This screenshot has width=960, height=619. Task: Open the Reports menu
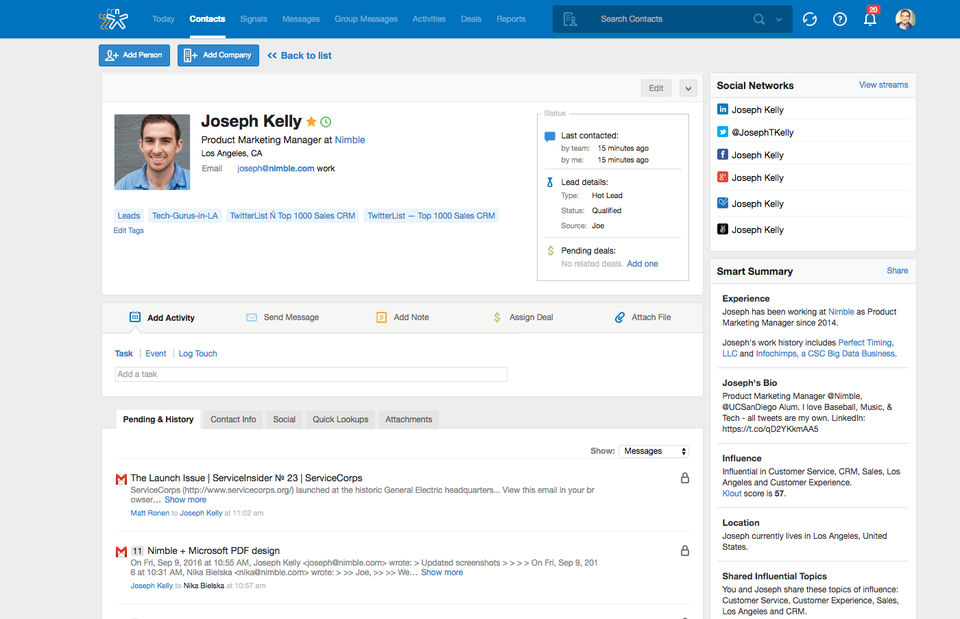click(511, 19)
